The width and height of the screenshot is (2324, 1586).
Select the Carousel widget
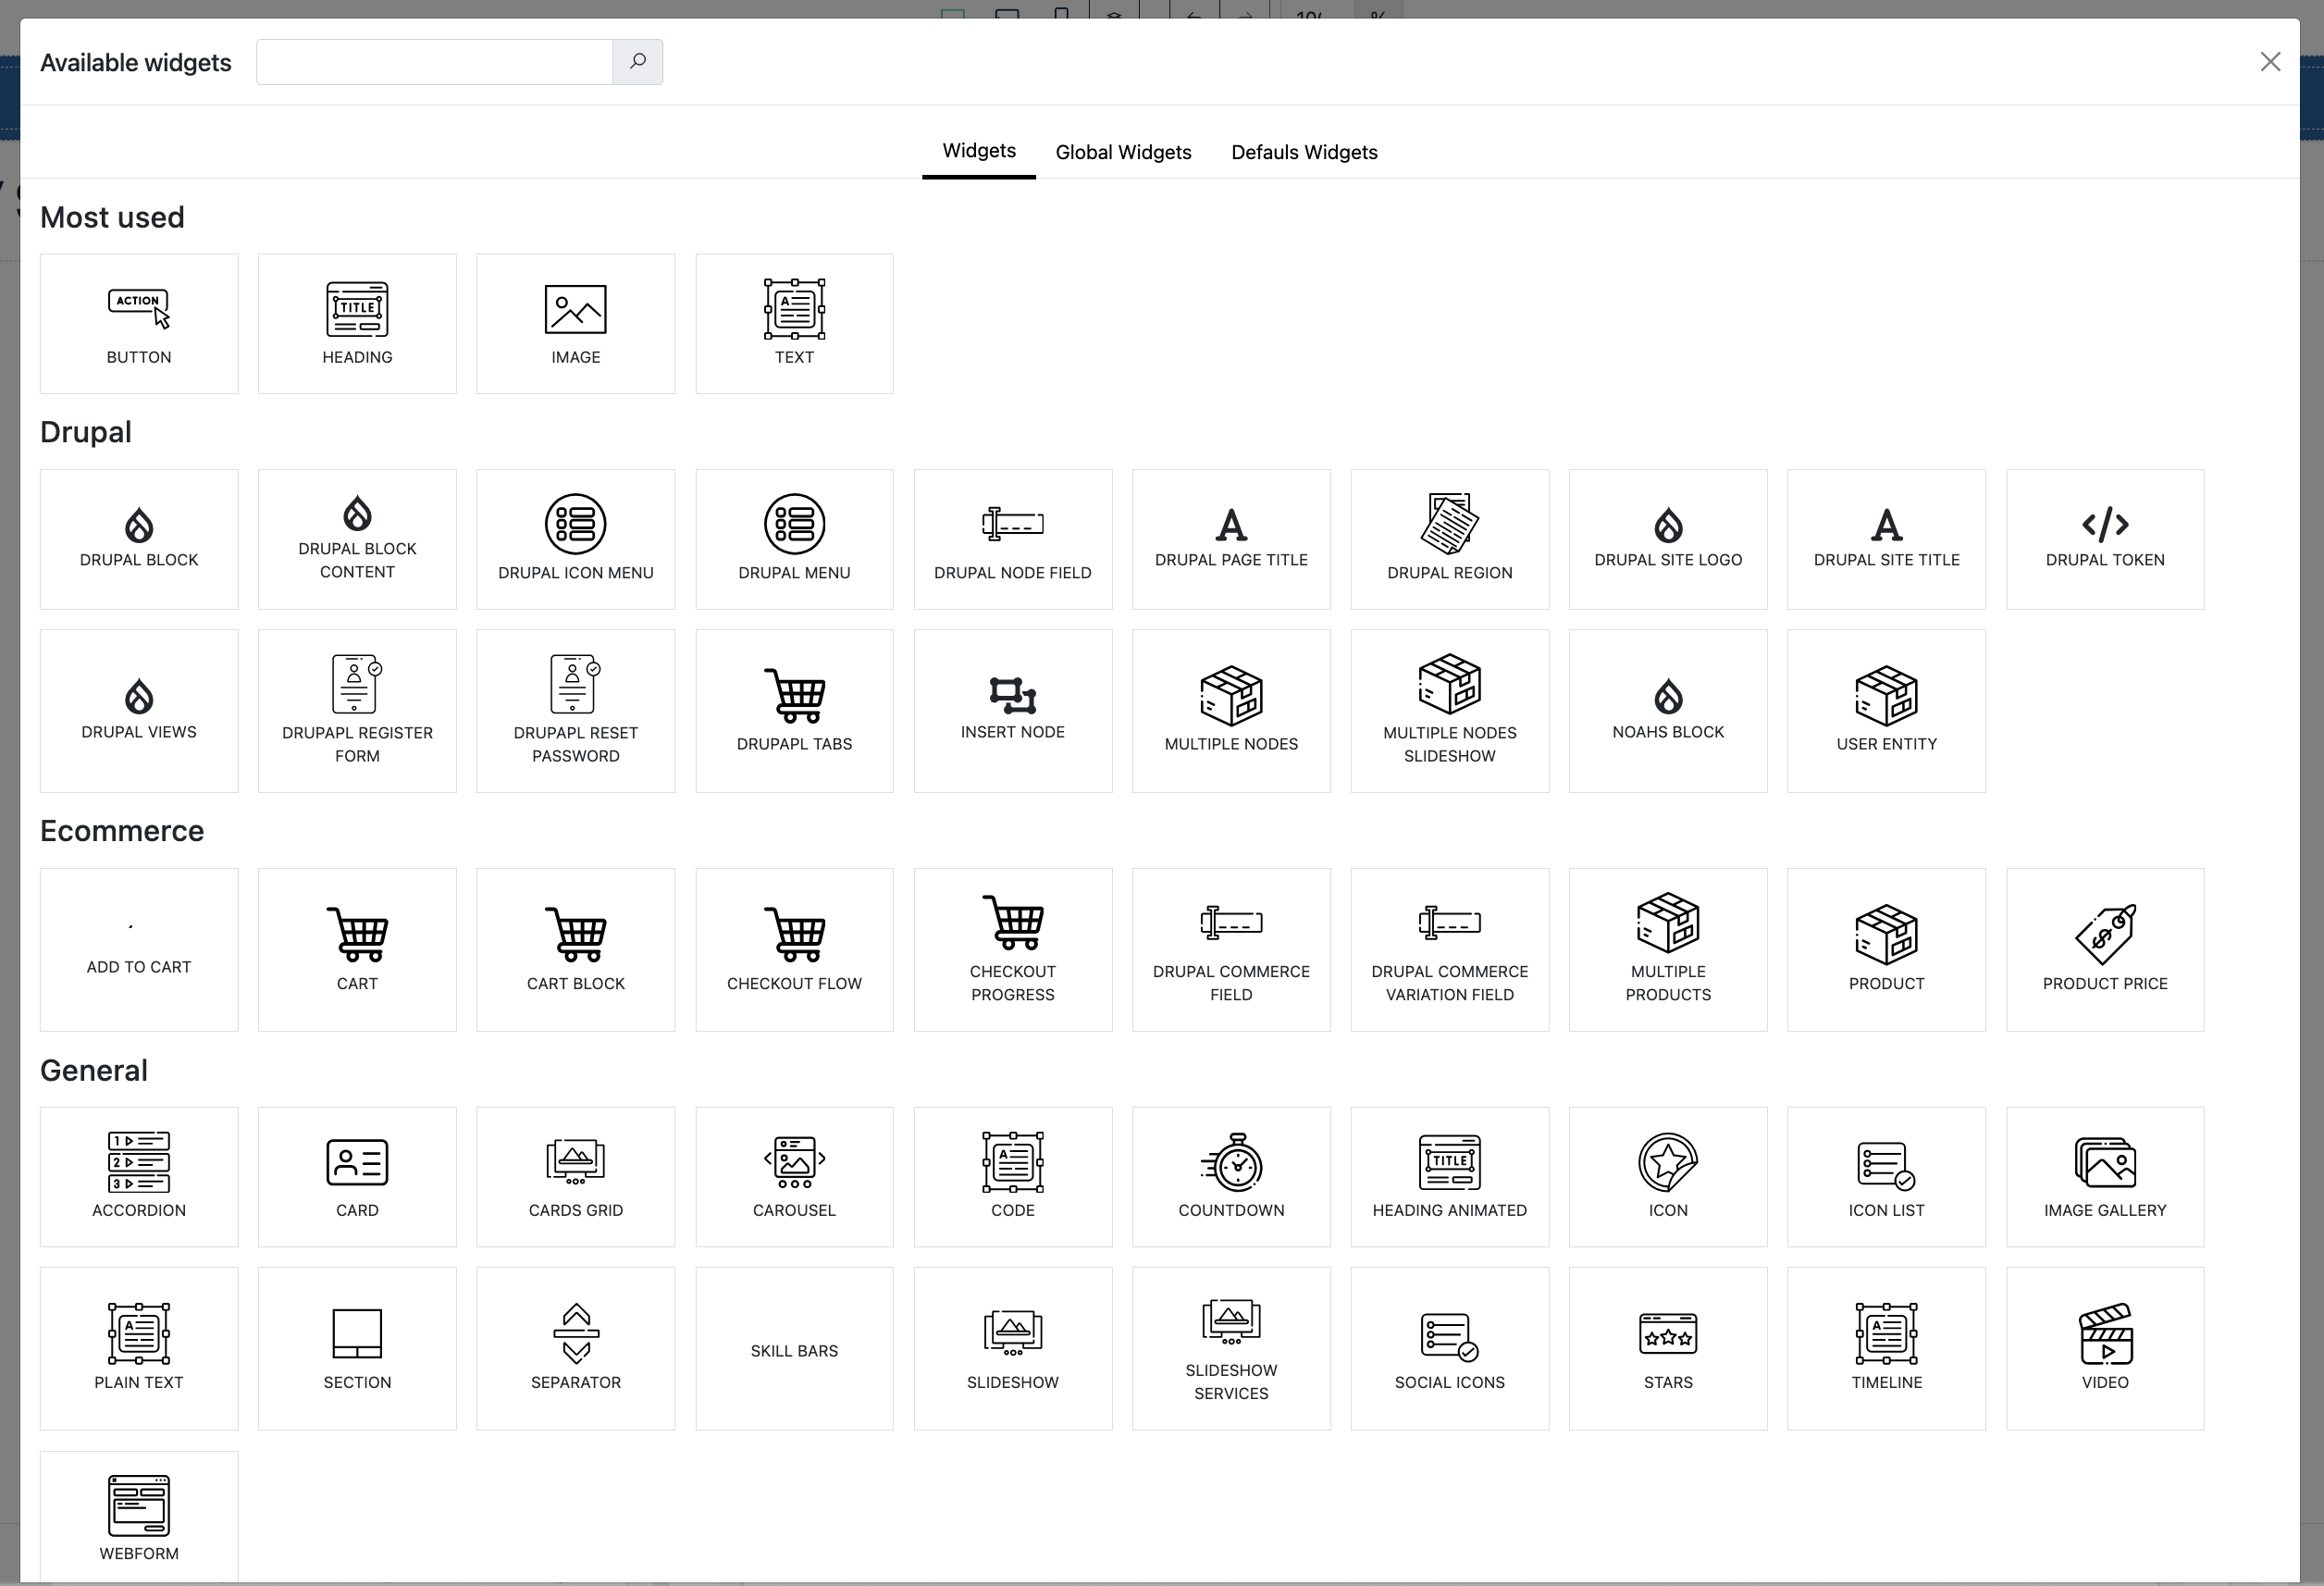[x=794, y=1177]
